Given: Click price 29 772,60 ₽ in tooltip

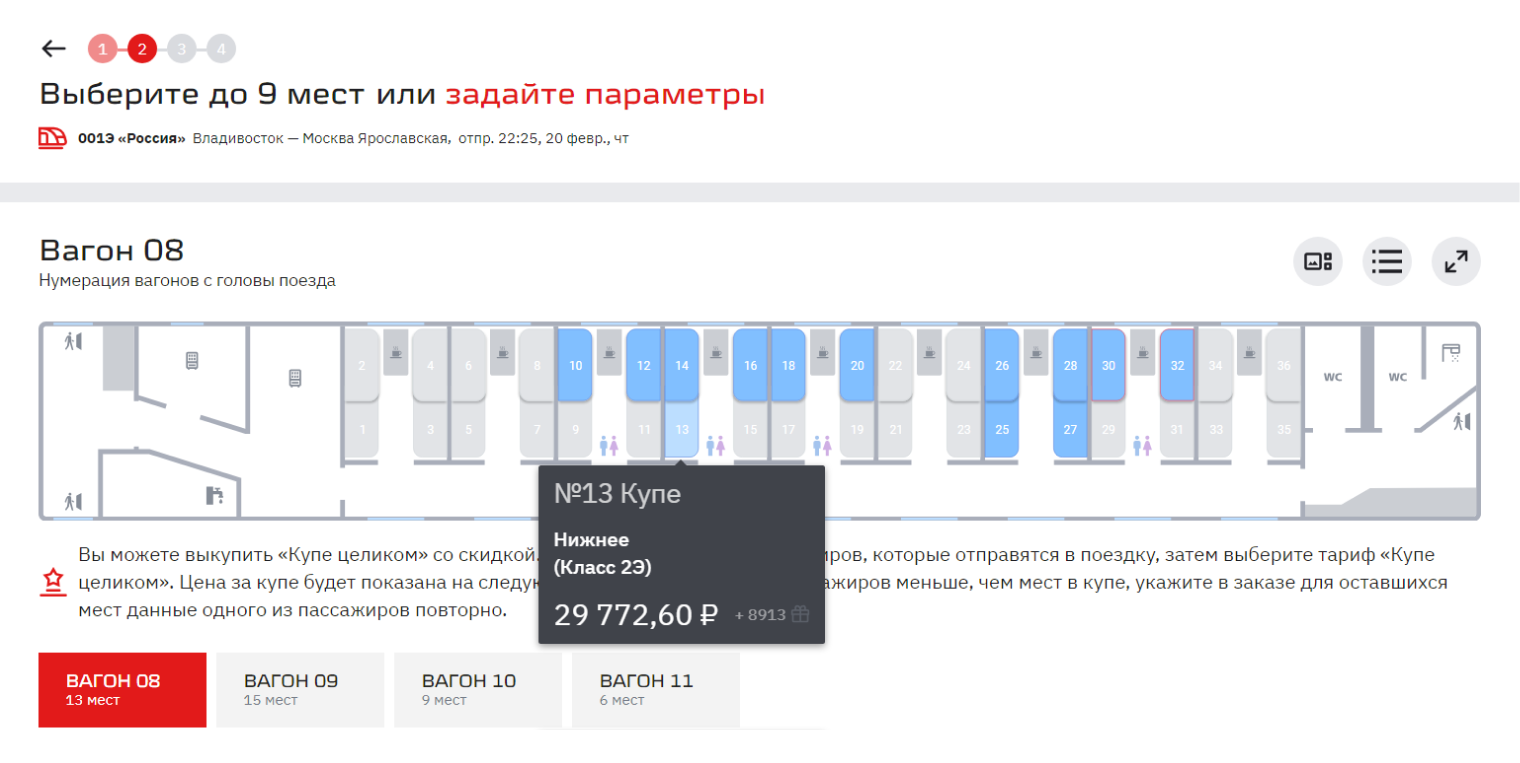Looking at the screenshot, I should point(636,614).
